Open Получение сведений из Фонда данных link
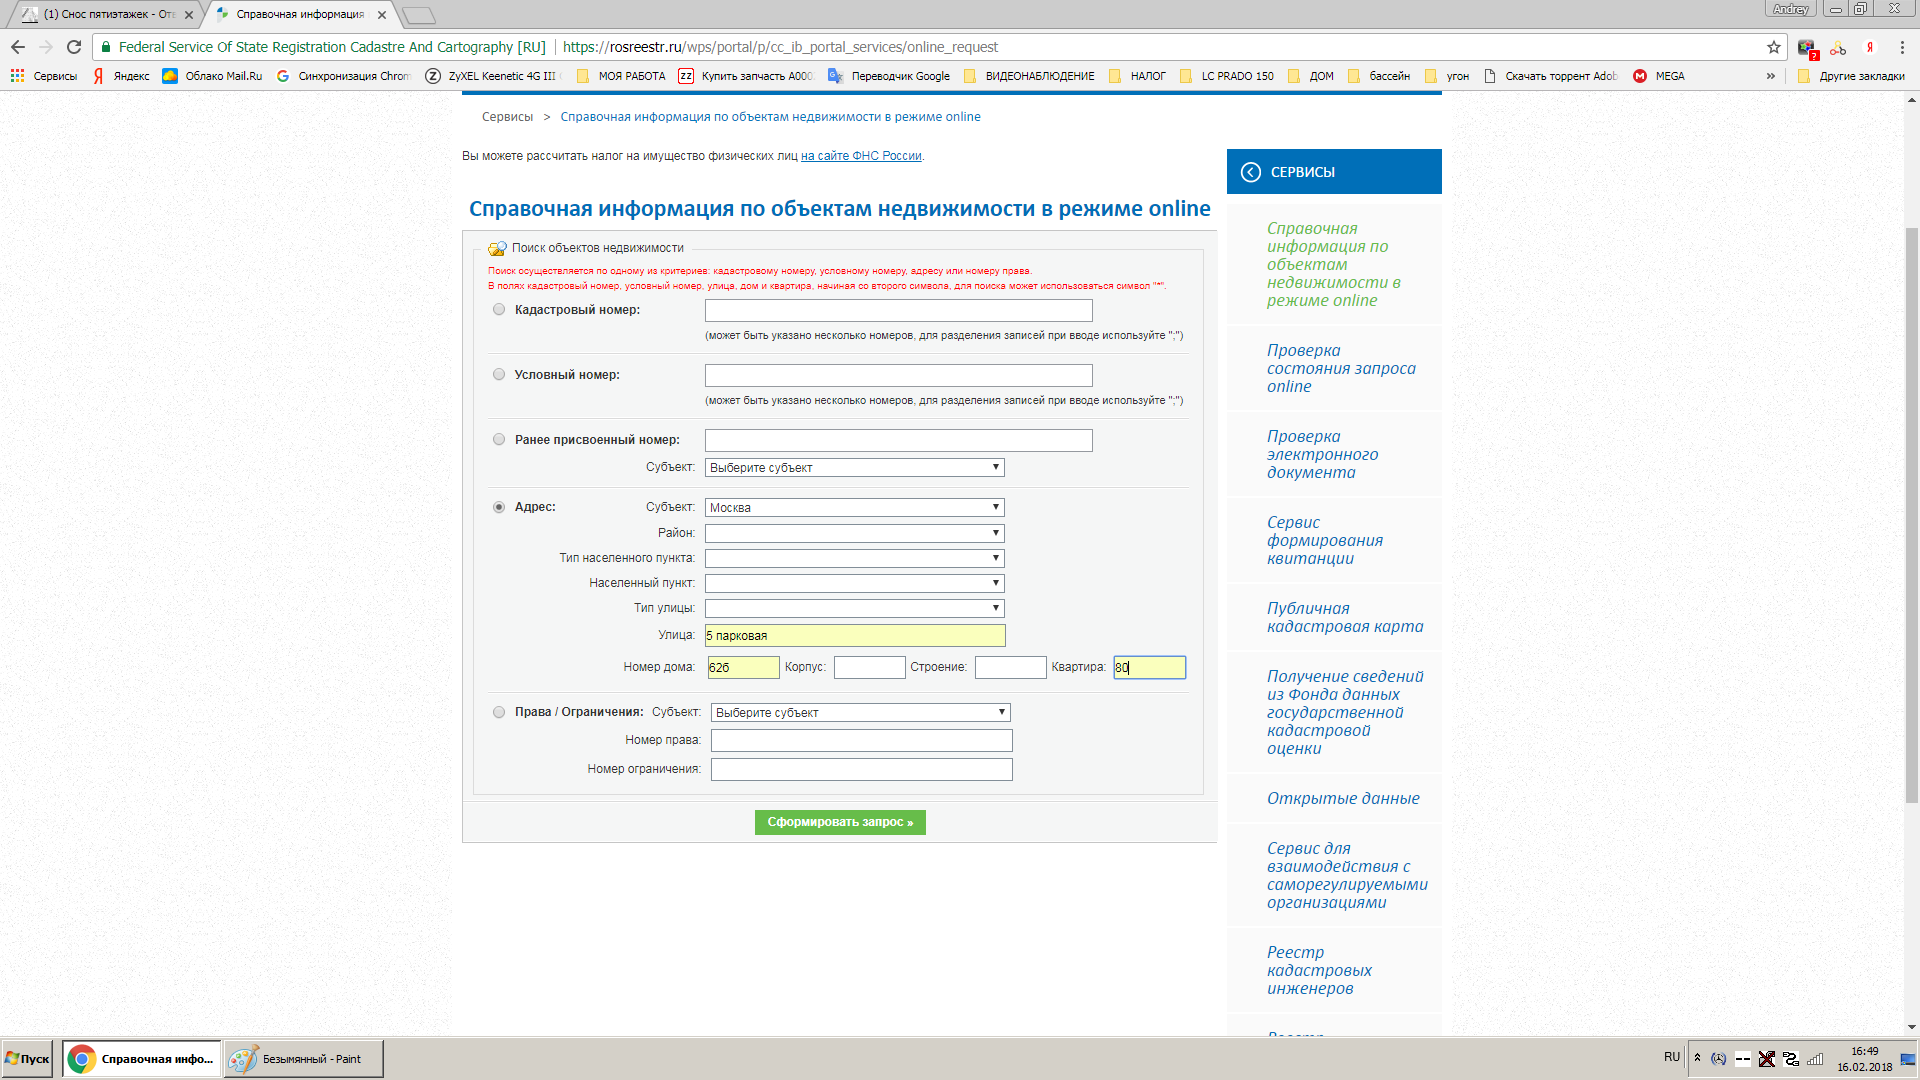Screen dimensions: 1920x1080 [x=1344, y=713]
